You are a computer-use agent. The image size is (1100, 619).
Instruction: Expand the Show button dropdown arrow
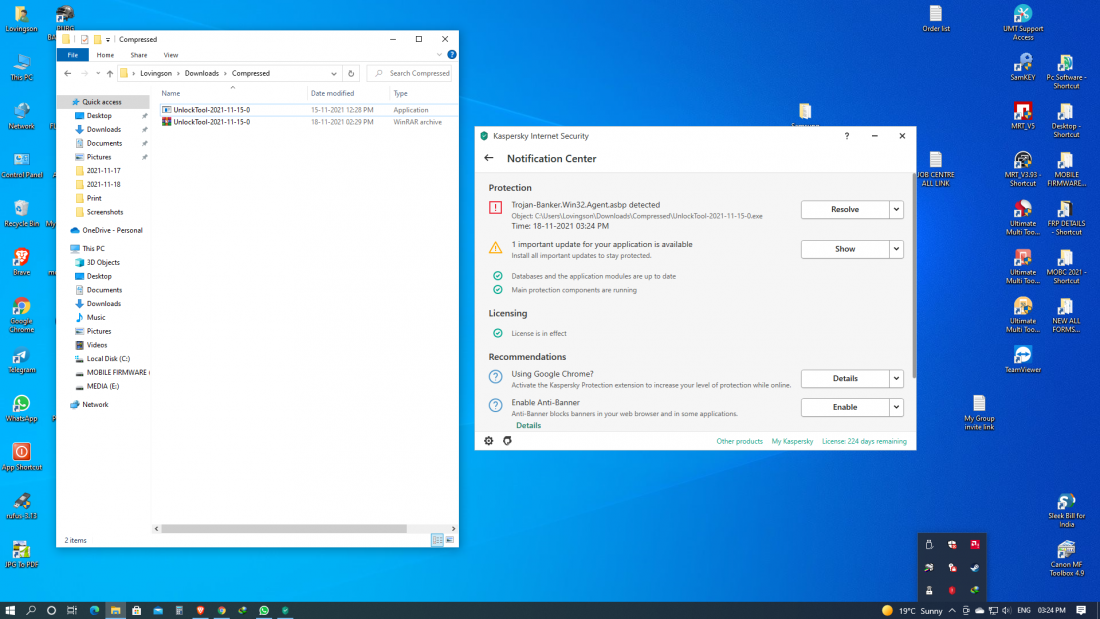pyautogui.click(x=896, y=249)
